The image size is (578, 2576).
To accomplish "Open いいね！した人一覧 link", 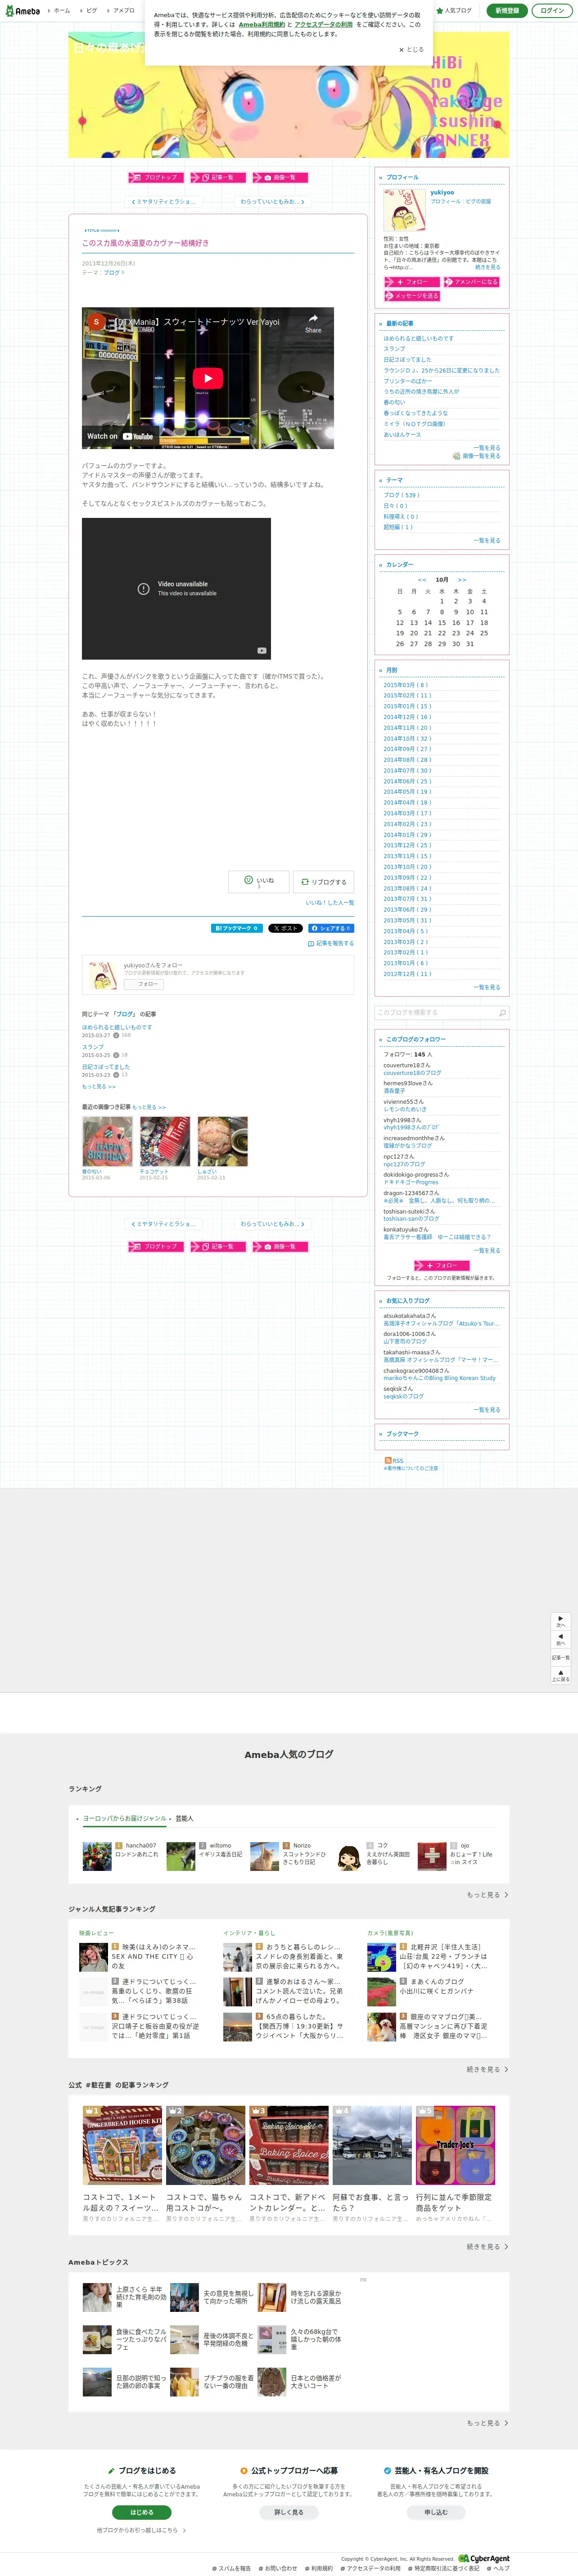I will 330,902.
